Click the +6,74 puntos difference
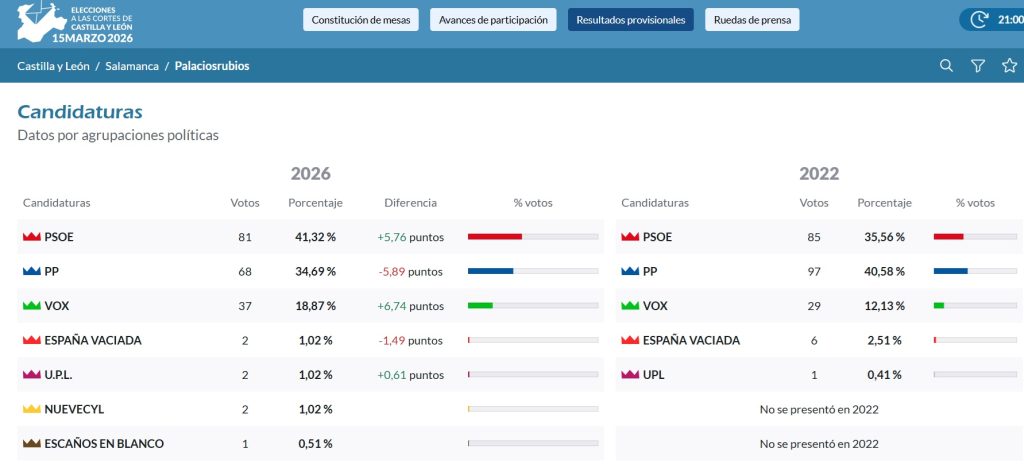The image size is (1024, 468). (410, 306)
